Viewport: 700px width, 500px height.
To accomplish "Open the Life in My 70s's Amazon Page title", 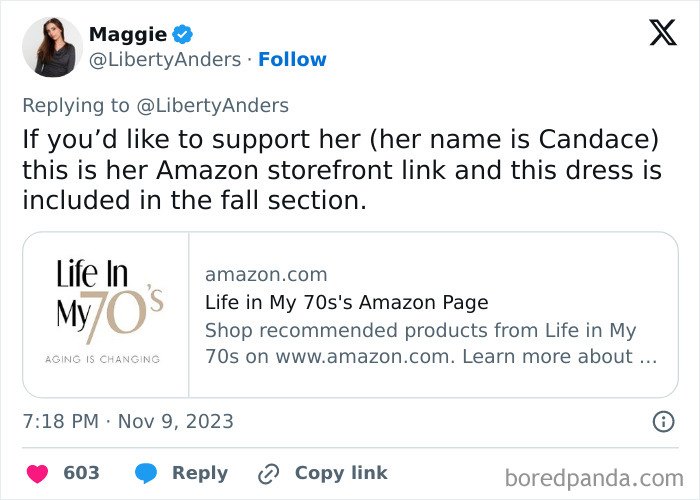I will [x=346, y=302].
